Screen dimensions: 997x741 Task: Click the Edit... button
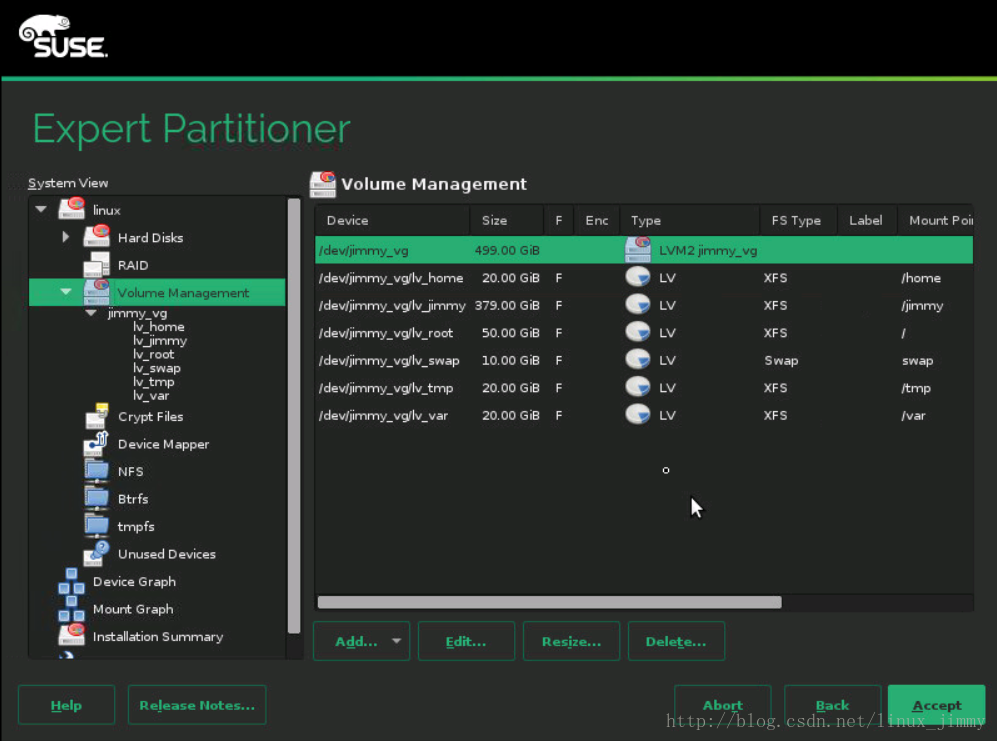466,641
